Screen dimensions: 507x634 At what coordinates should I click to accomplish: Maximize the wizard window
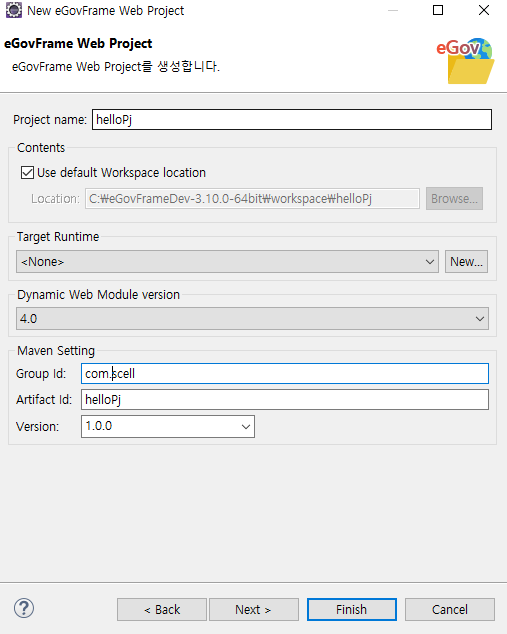pos(438,10)
